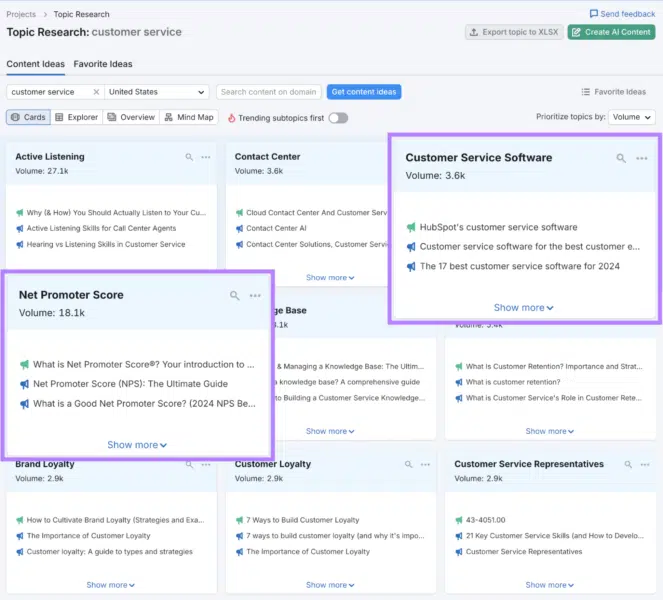Open the Prioritize topics by Volume dropdown

(632, 117)
